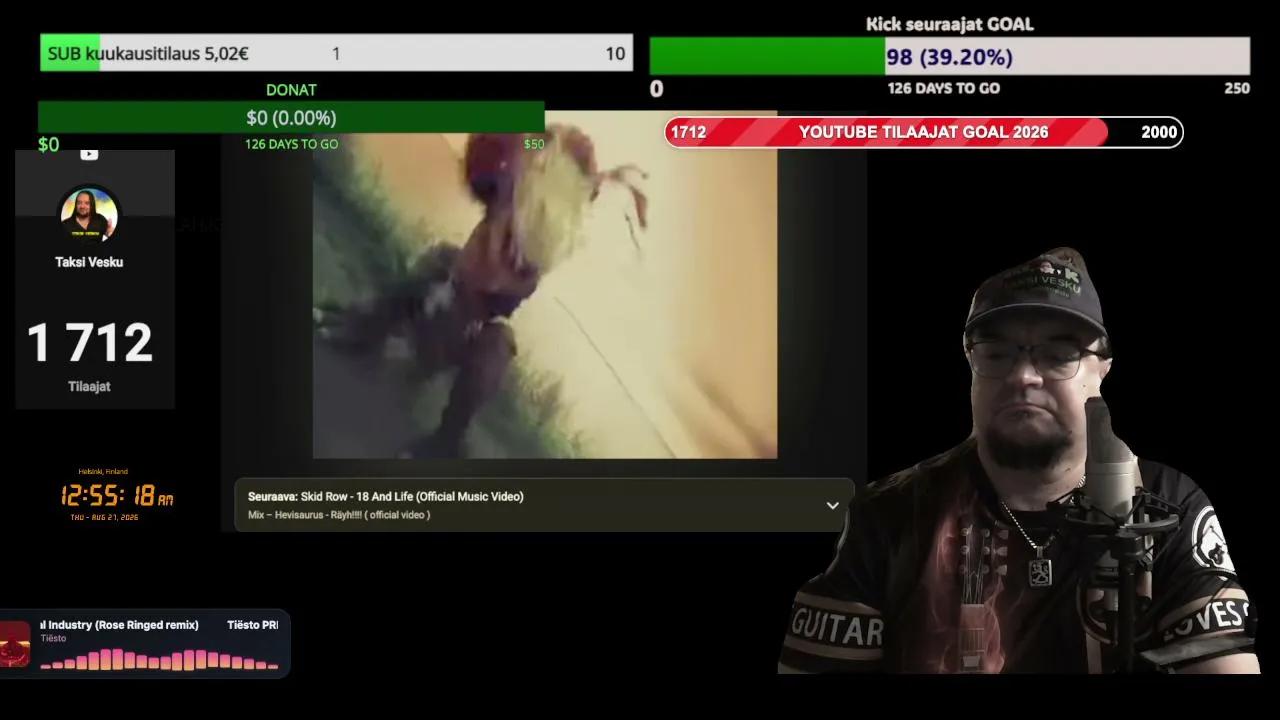Click the DONAT $0 (0.00%) progress bar
Screen dimensions: 1280x720
tap(291, 118)
